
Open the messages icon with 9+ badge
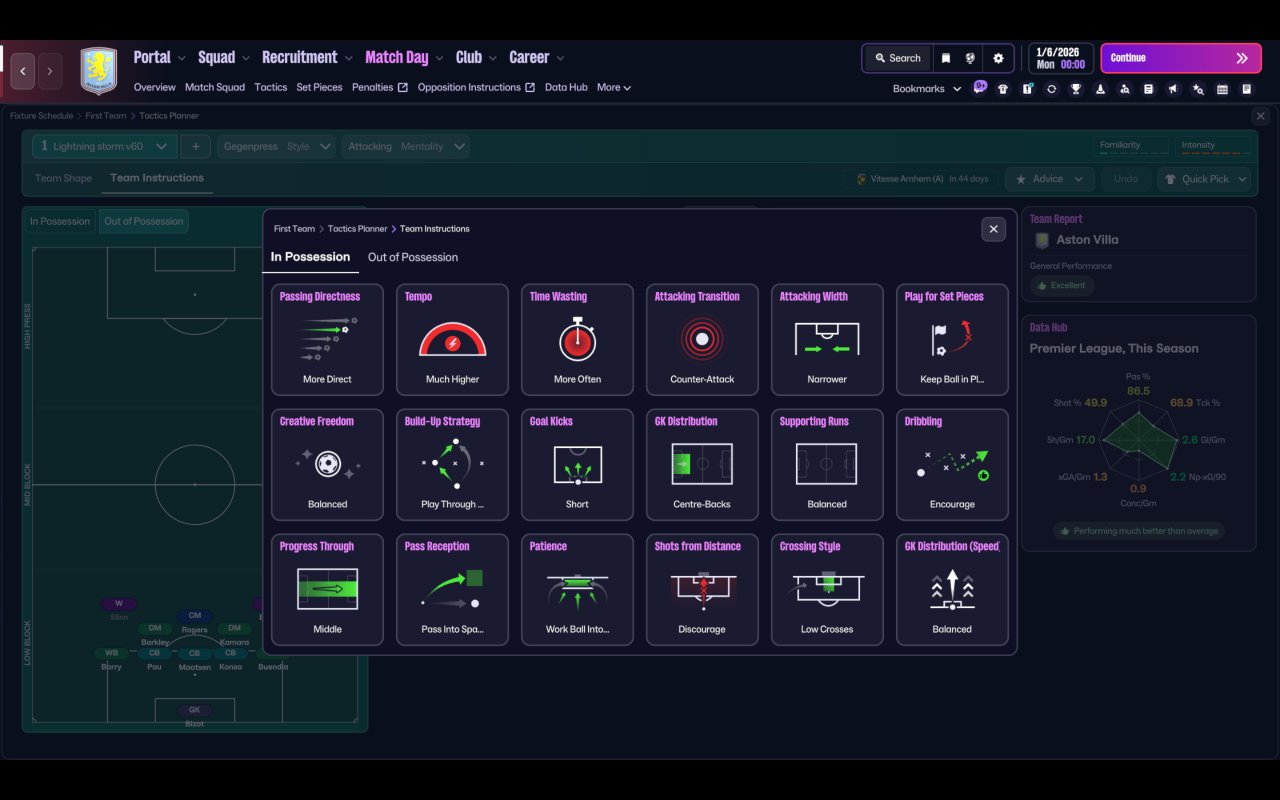(x=979, y=88)
